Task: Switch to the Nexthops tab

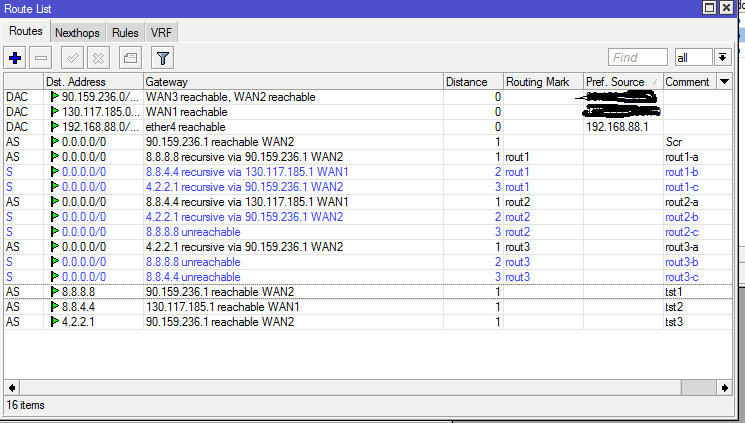Action: point(77,33)
